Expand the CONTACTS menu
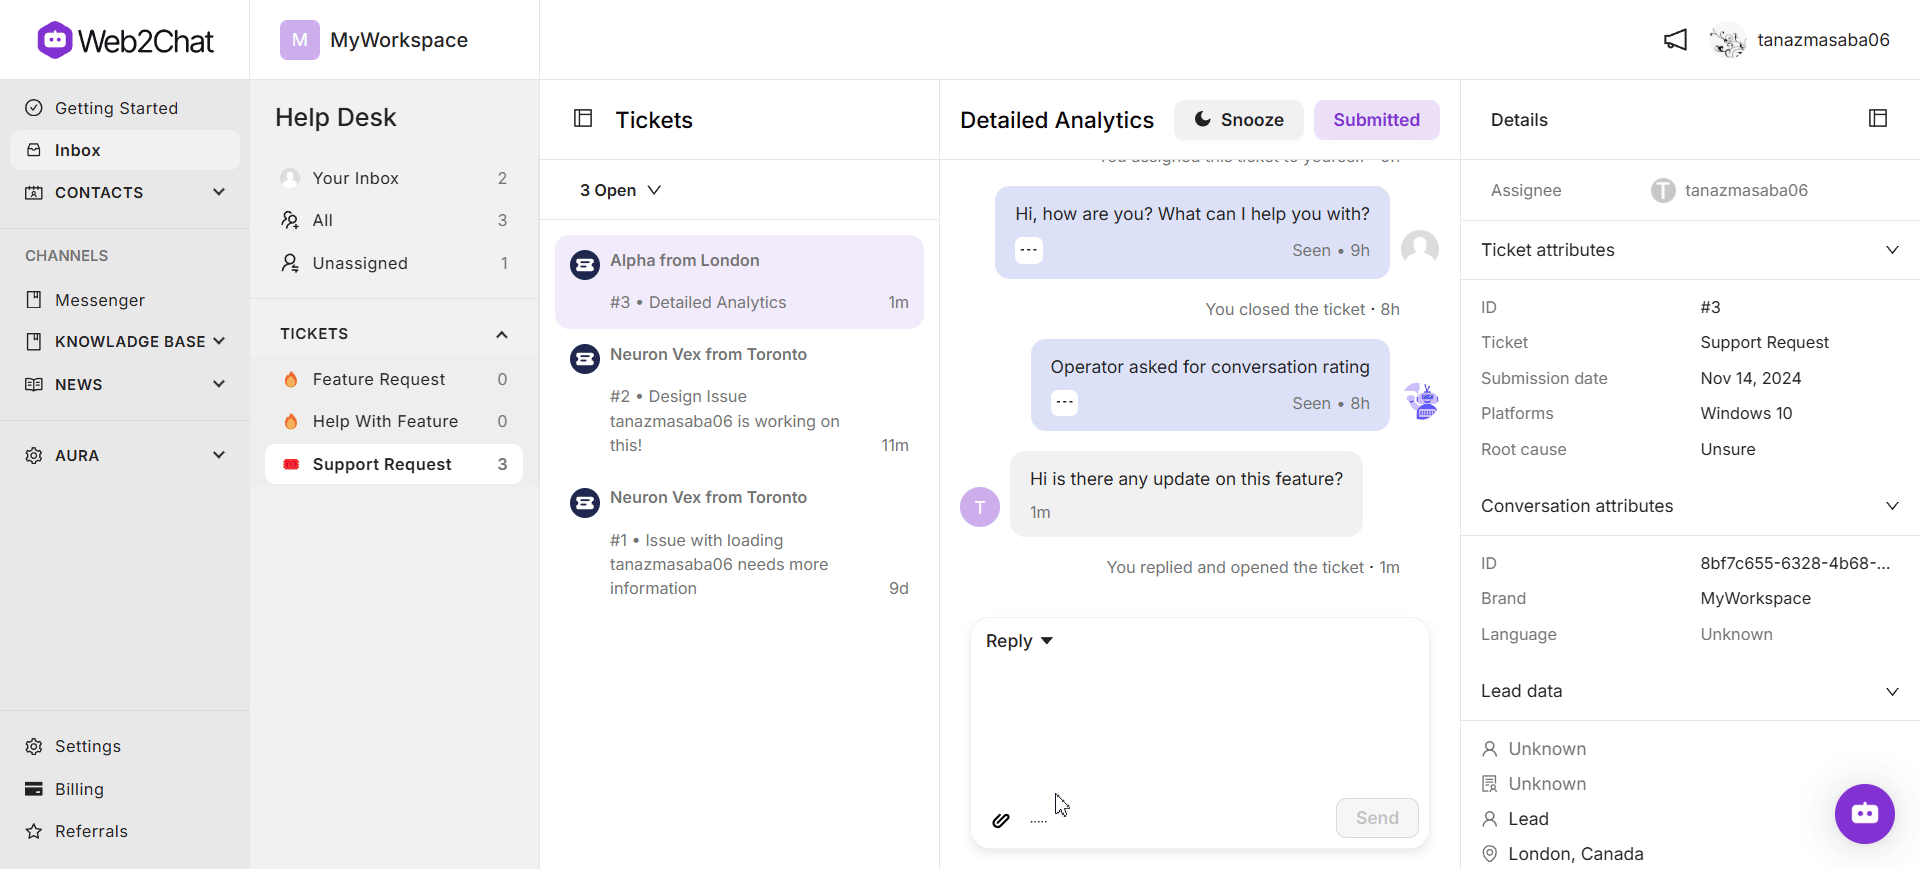Screen dimensions: 1920x869 219,192
